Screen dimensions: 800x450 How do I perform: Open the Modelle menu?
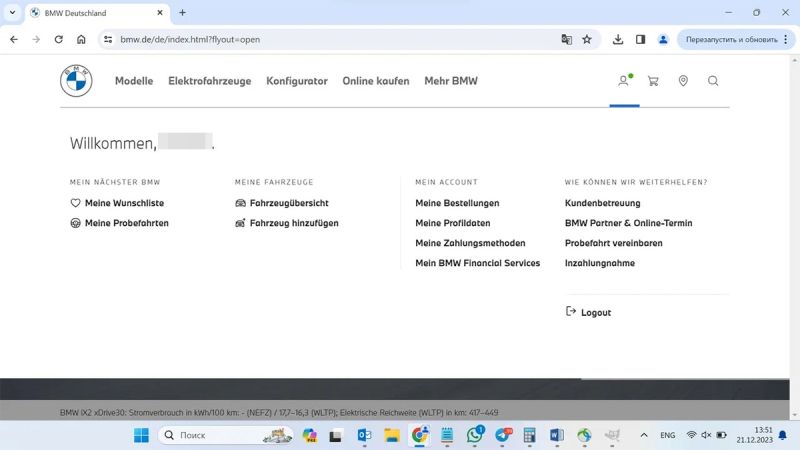click(134, 81)
